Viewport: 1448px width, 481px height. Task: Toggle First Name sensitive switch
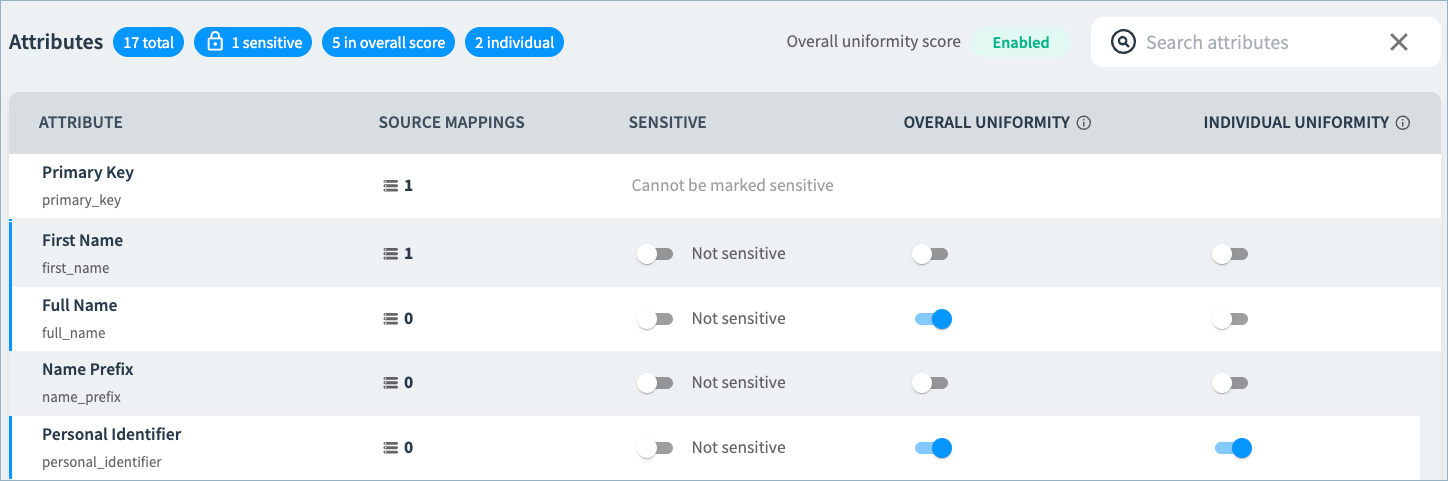pos(655,254)
